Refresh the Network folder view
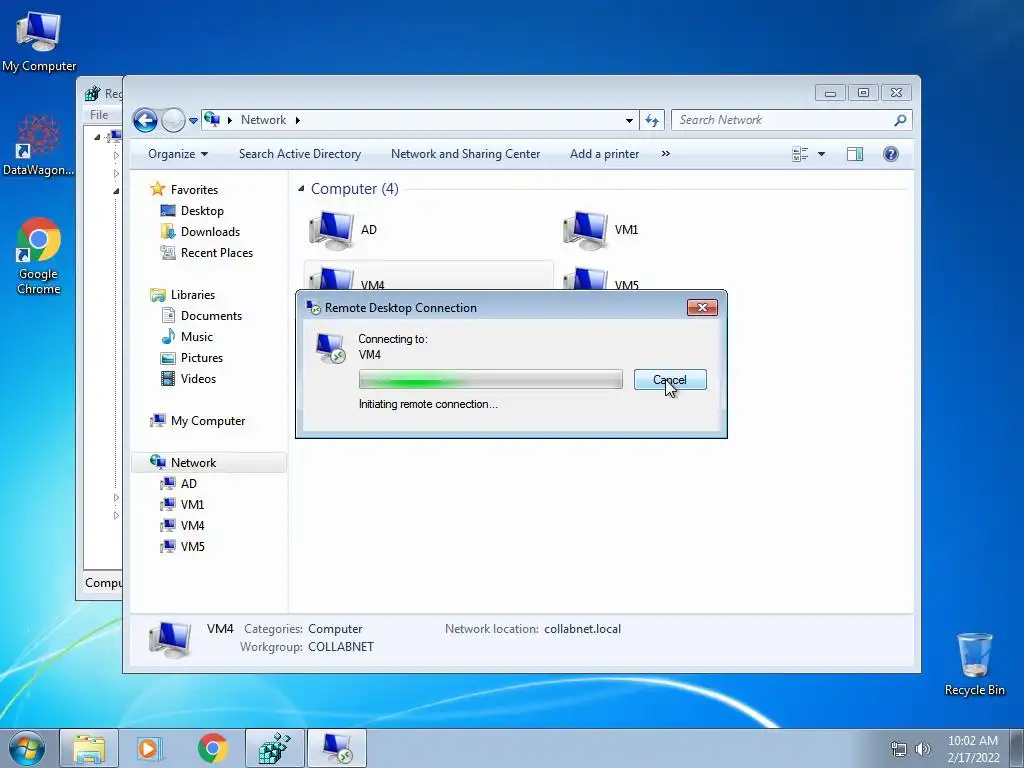 pos(652,120)
